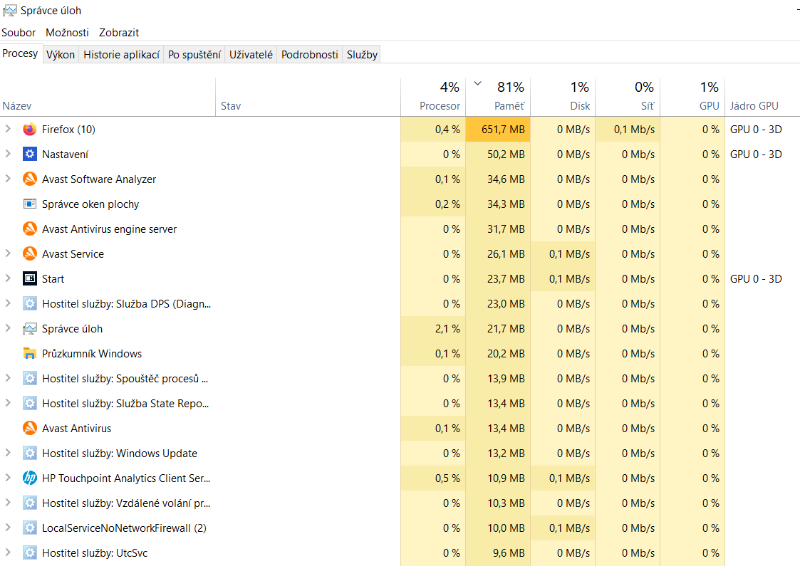Screen dimensions: 800x566
Task: Expand the Avast Software Analyzer row
Action: 8,179
